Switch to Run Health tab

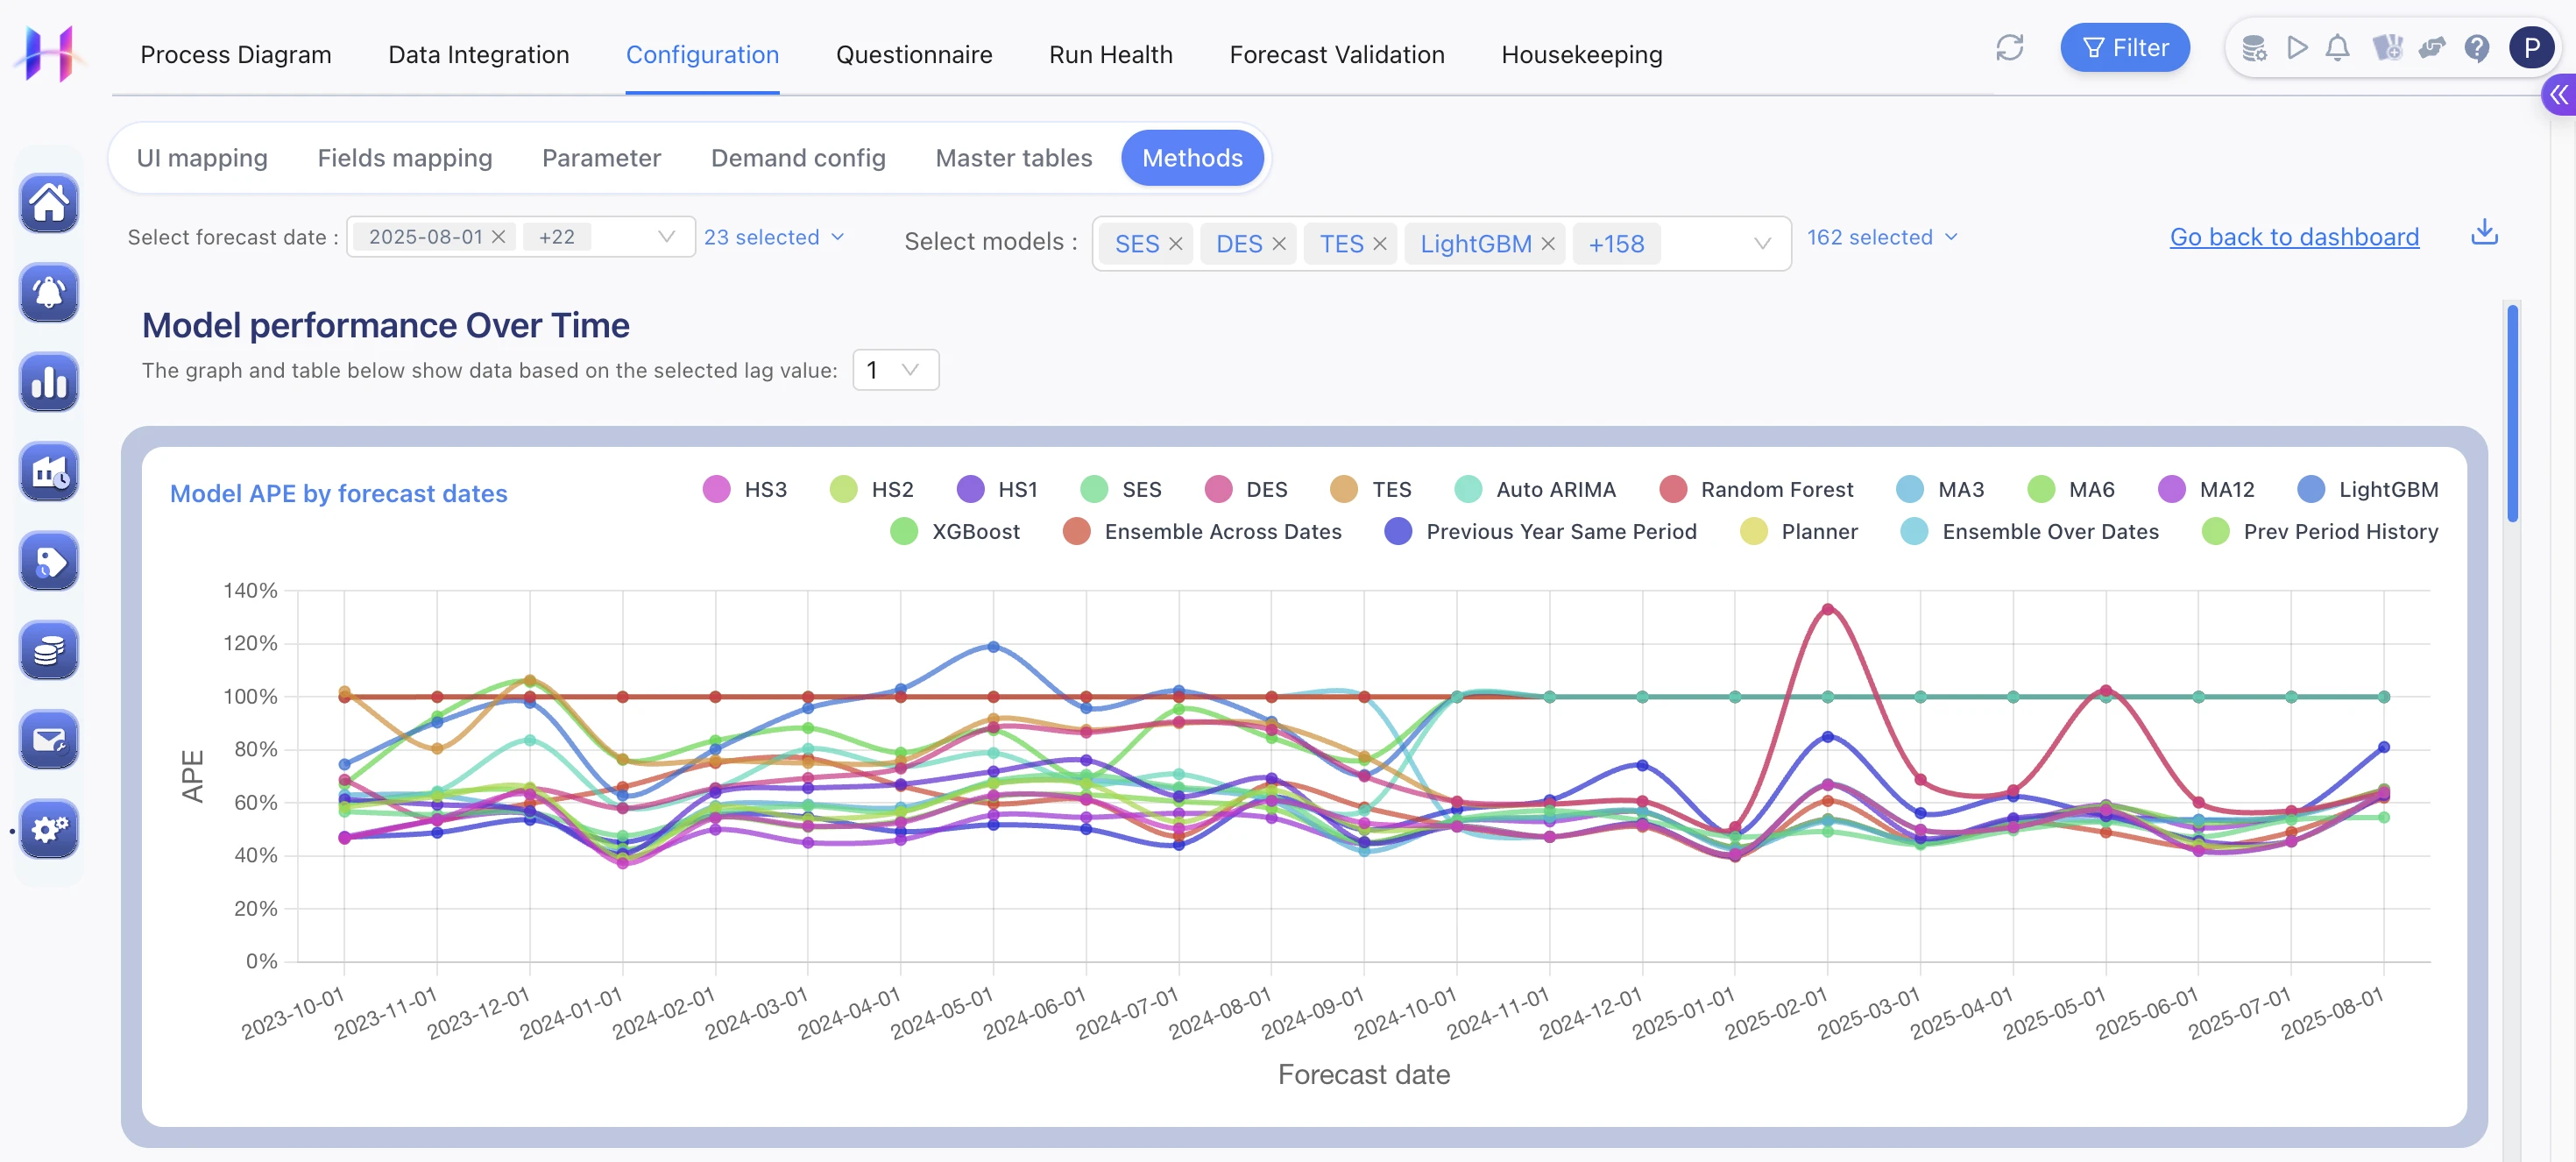(1110, 54)
